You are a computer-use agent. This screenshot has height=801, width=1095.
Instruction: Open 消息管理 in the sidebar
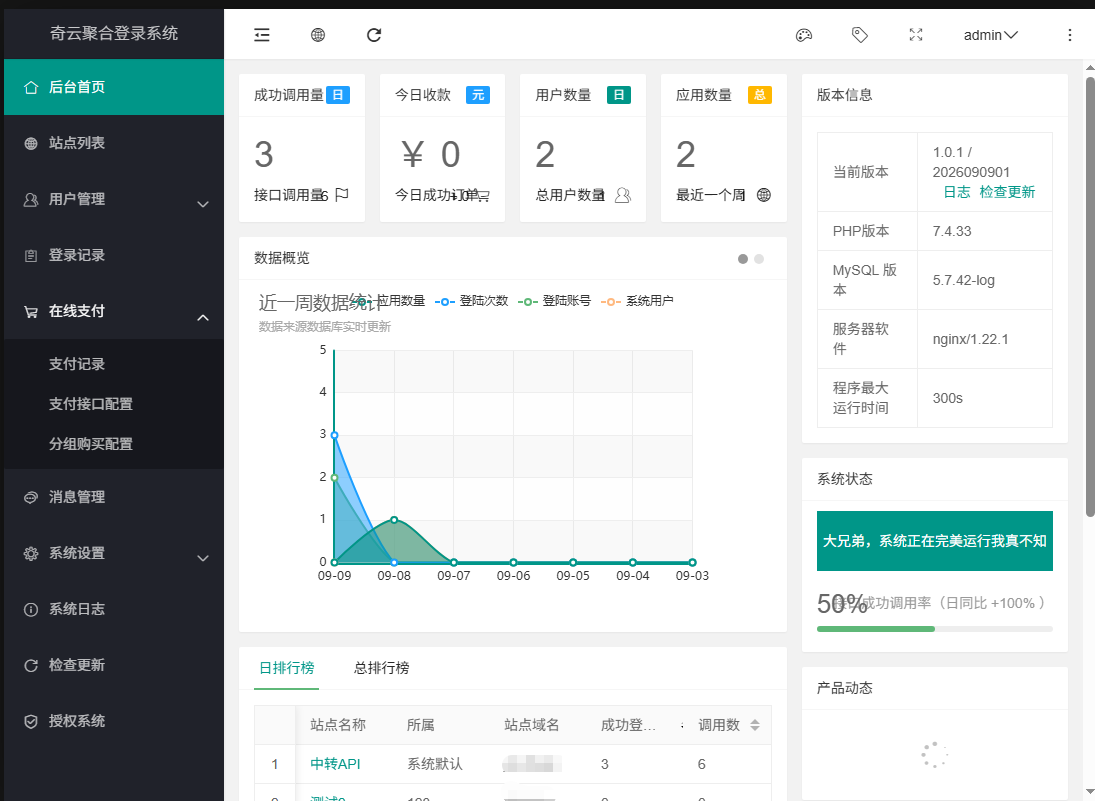click(x=114, y=497)
